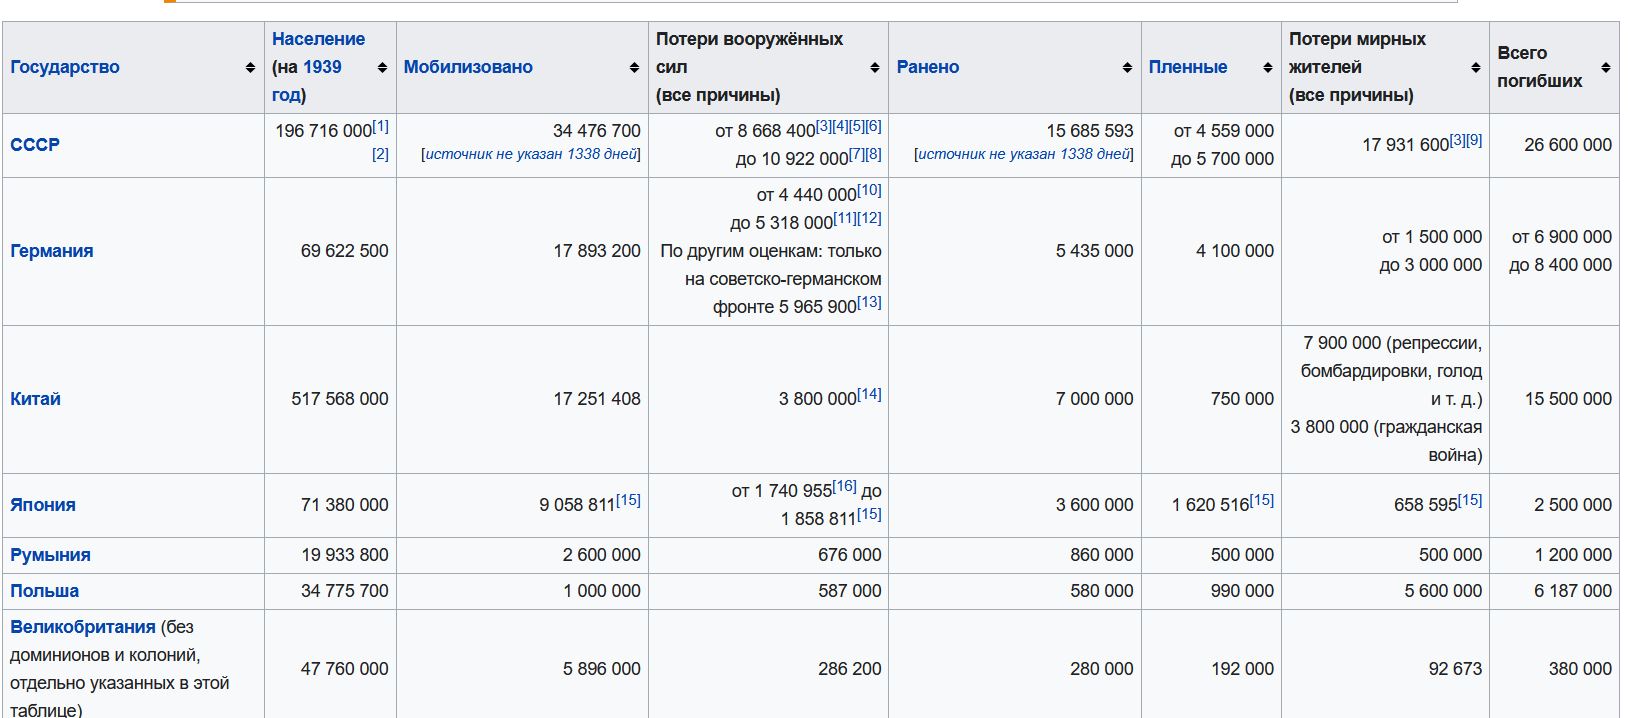Open the СССР country link
1630x718 pixels.
(35, 145)
